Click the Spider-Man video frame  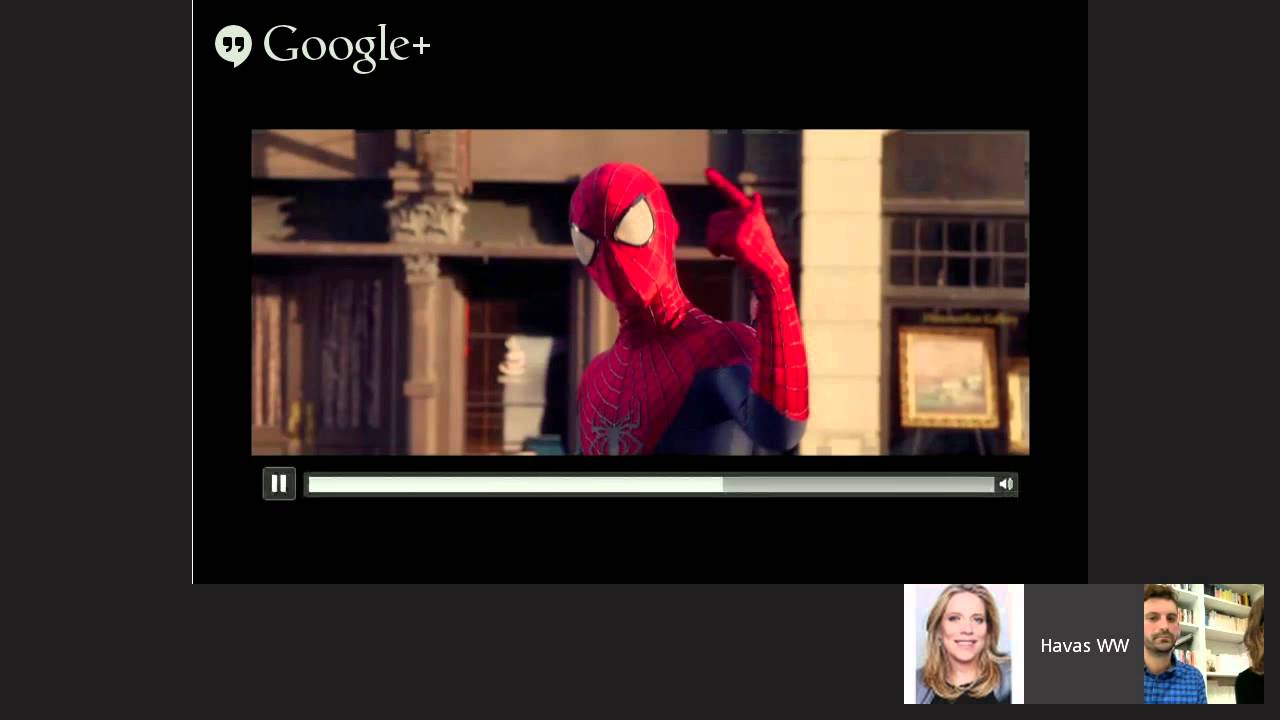tap(640, 292)
